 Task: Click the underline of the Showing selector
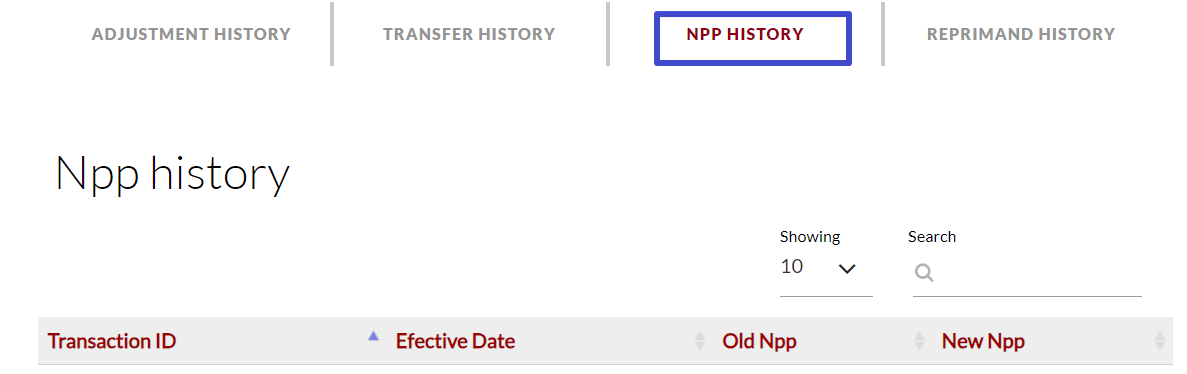826,296
